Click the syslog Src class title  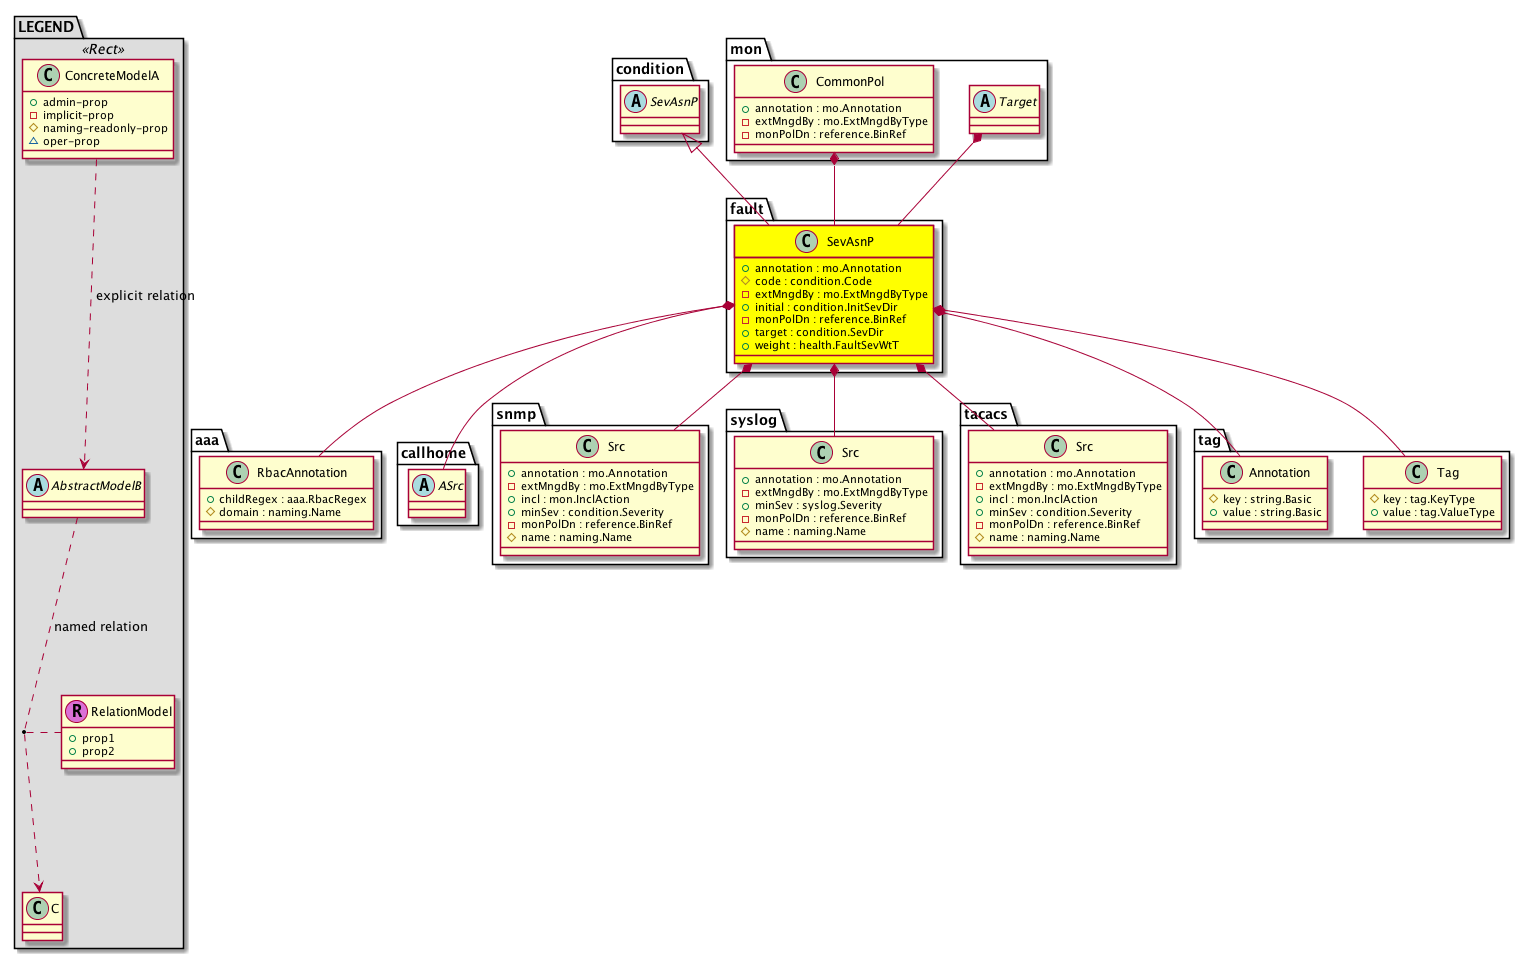point(850,453)
